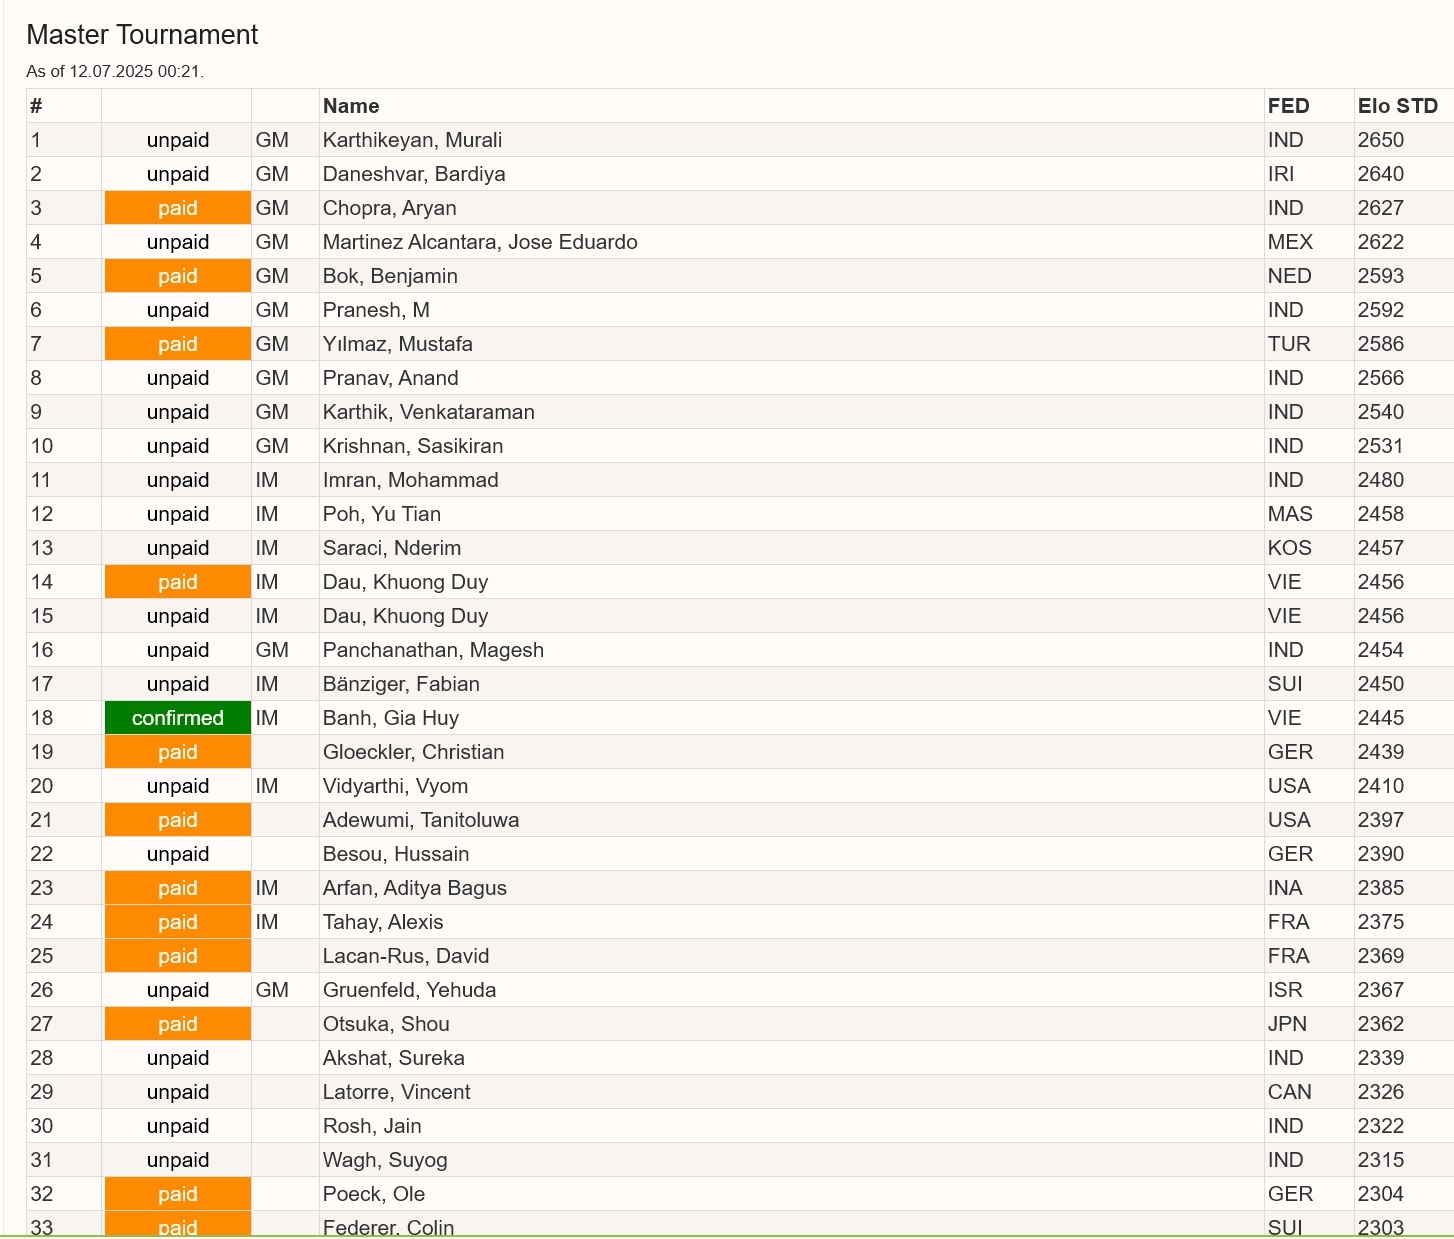Click the Elo value "2304"
Image resolution: width=1454 pixels, height=1239 pixels.
(1381, 1194)
